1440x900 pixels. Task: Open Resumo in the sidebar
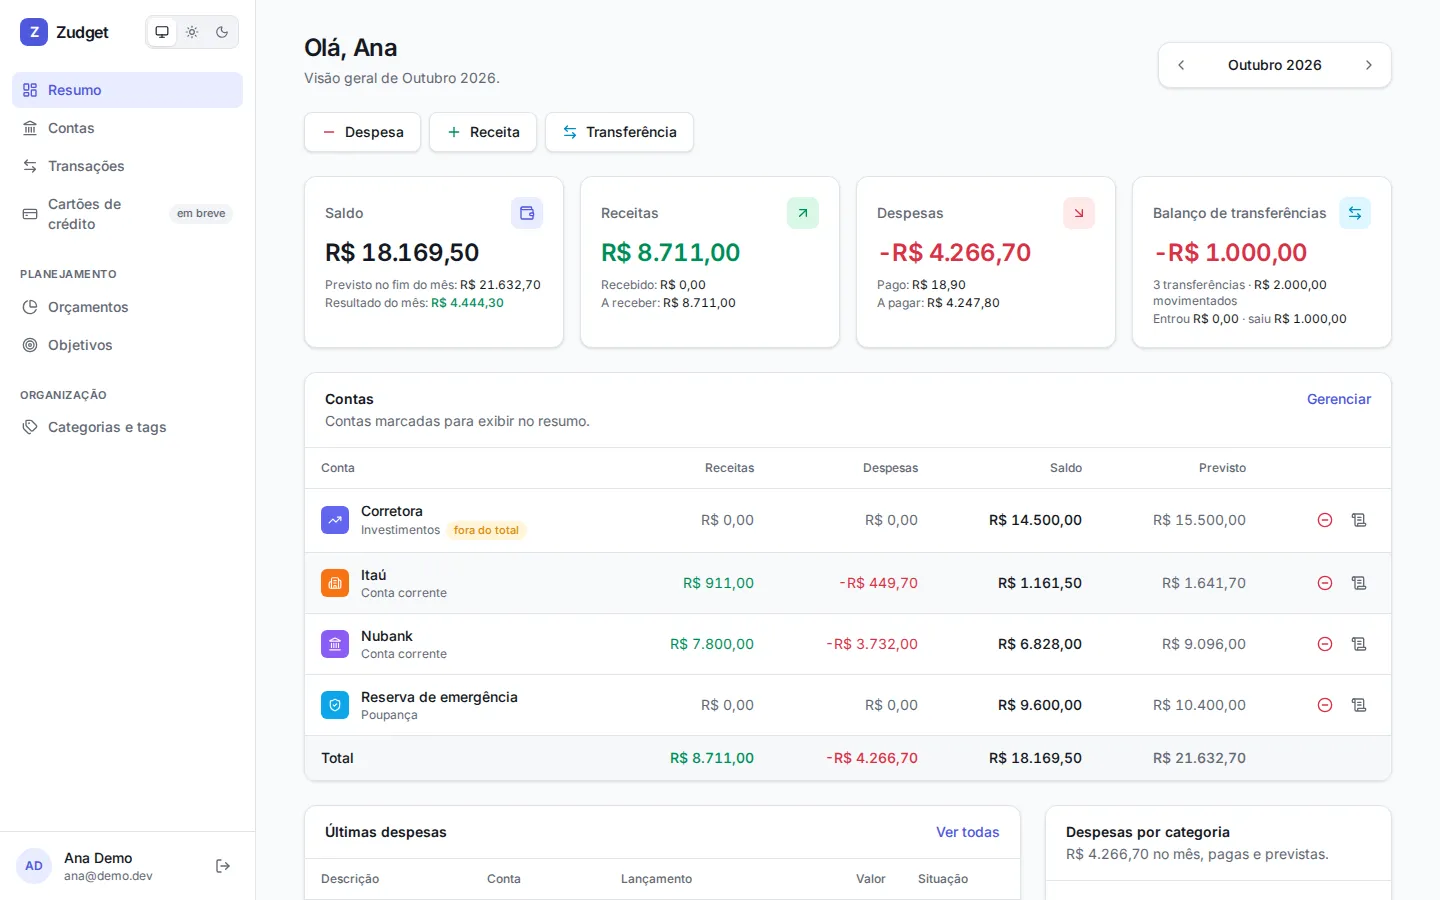[x=127, y=90]
